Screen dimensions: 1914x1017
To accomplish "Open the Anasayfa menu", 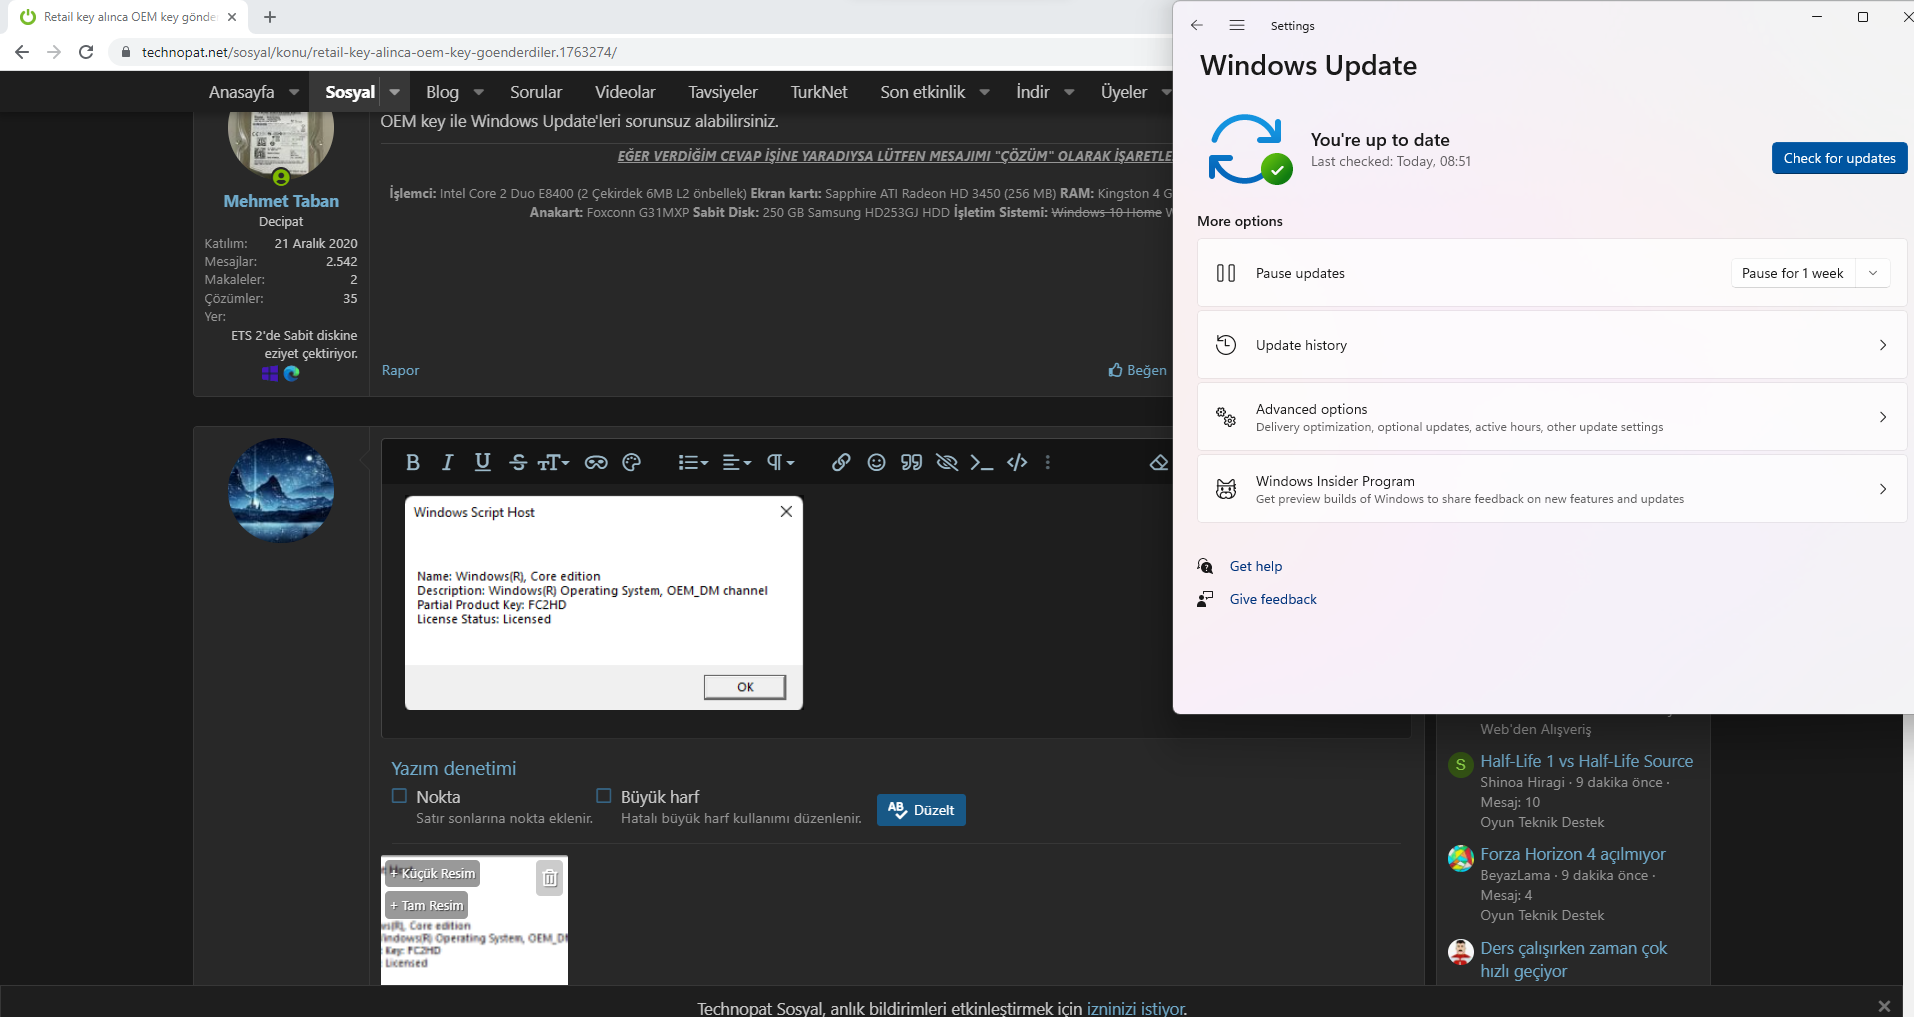I will (241, 92).
